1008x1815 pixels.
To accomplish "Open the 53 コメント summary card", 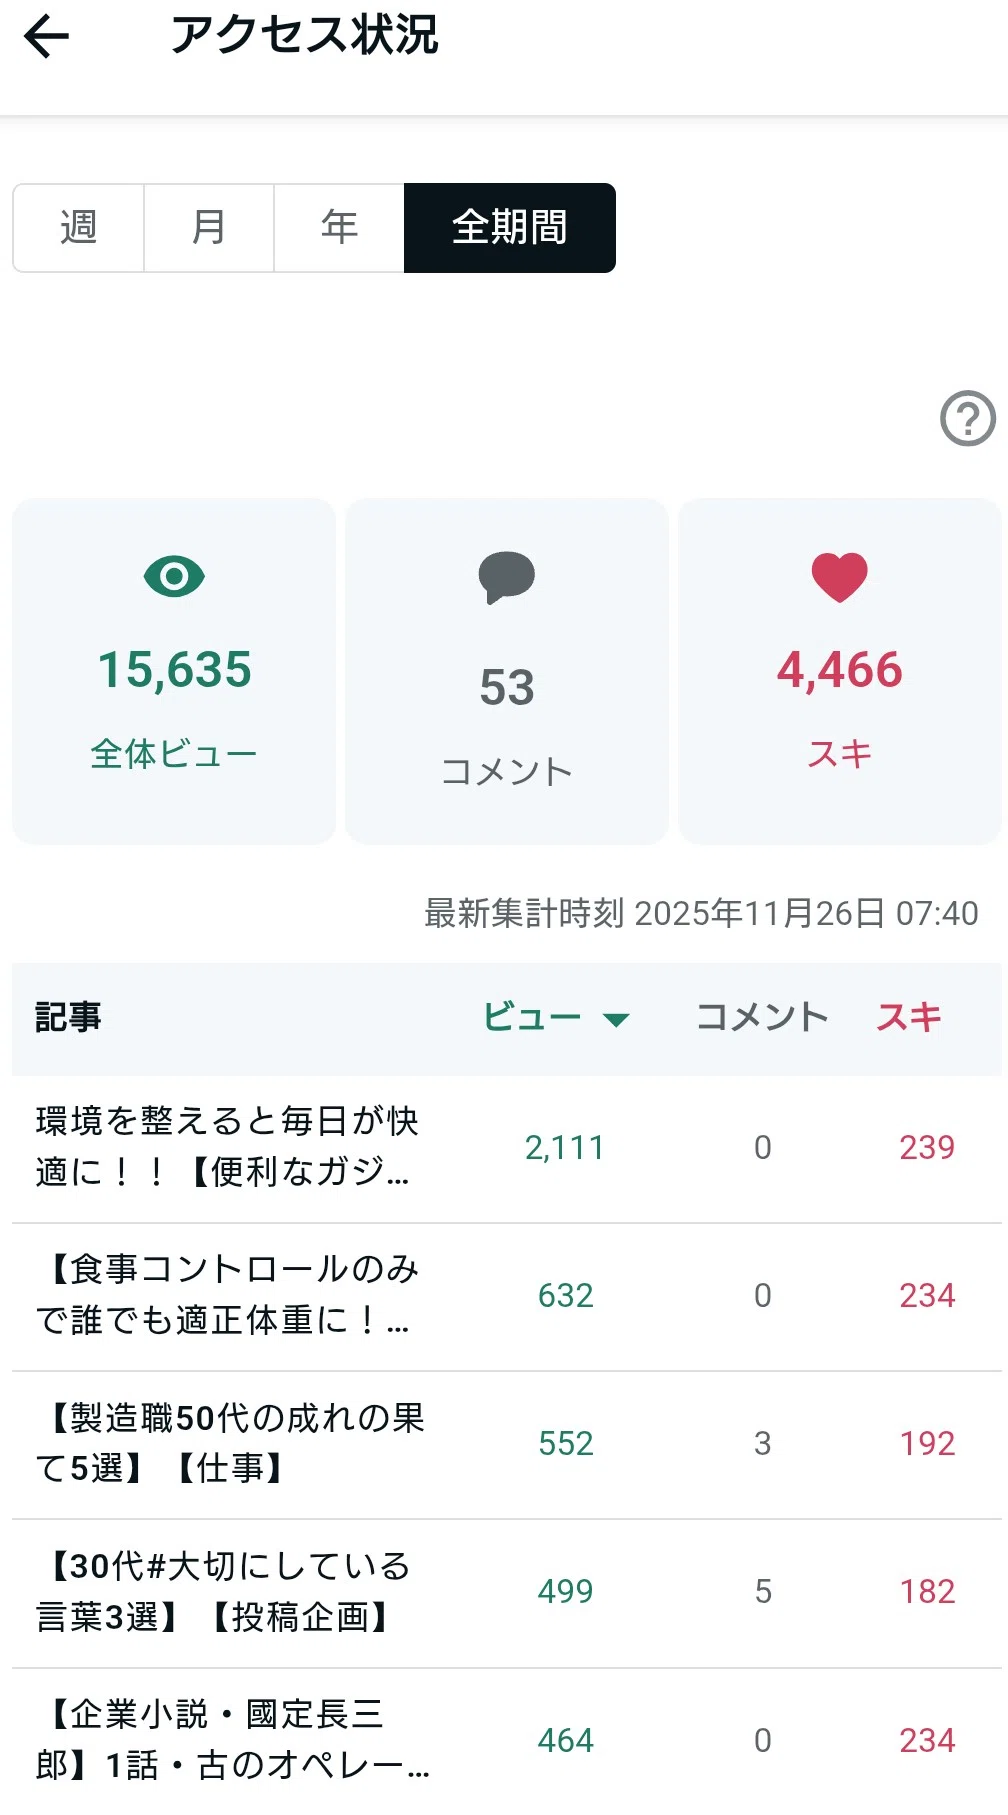I will pyautogui.click(x=507, y=671).
